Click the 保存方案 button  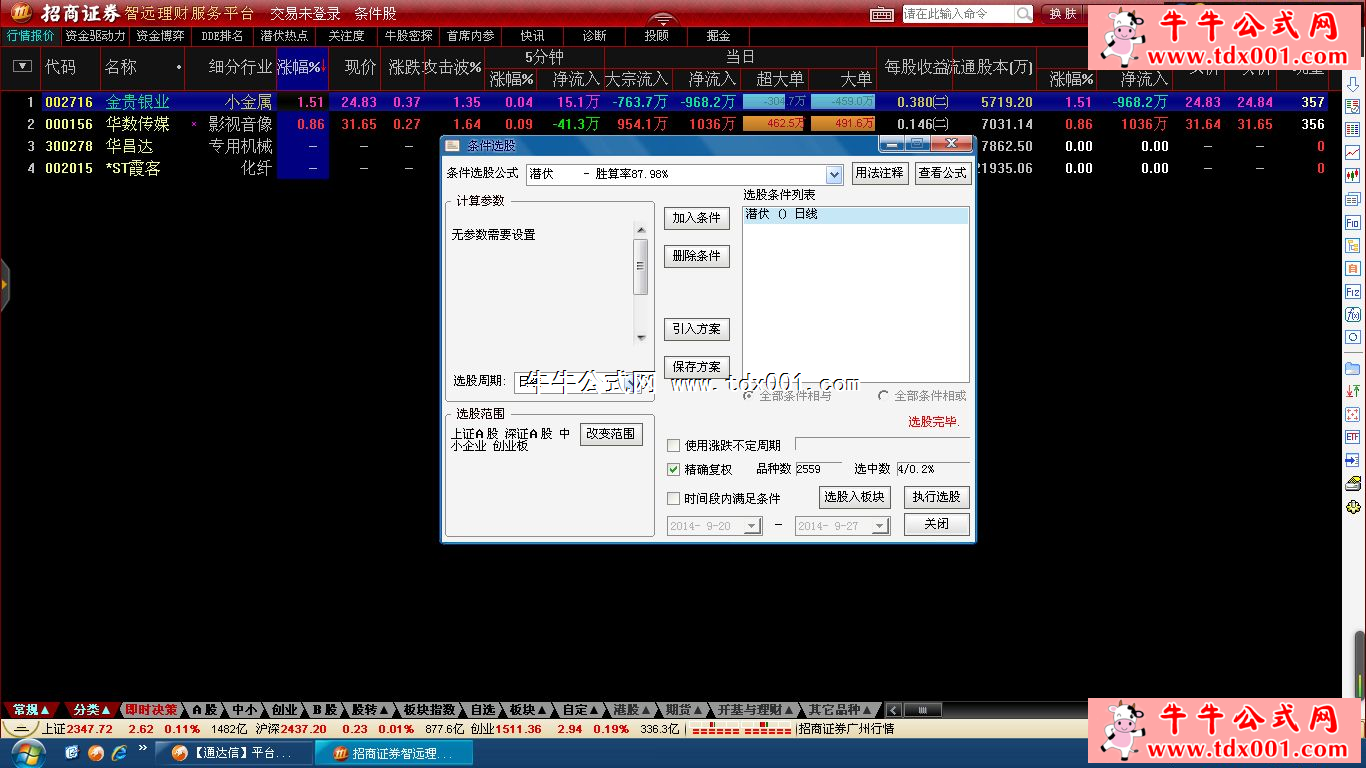coord(697,367)
